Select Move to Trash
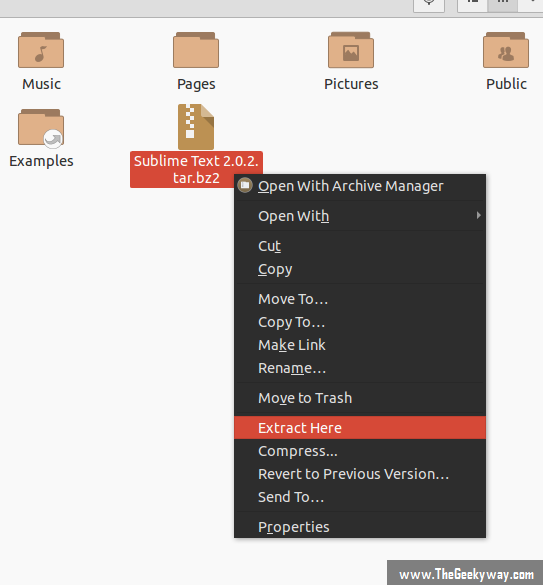Viewport: 543px width, 585px height. tap(360, 398)
